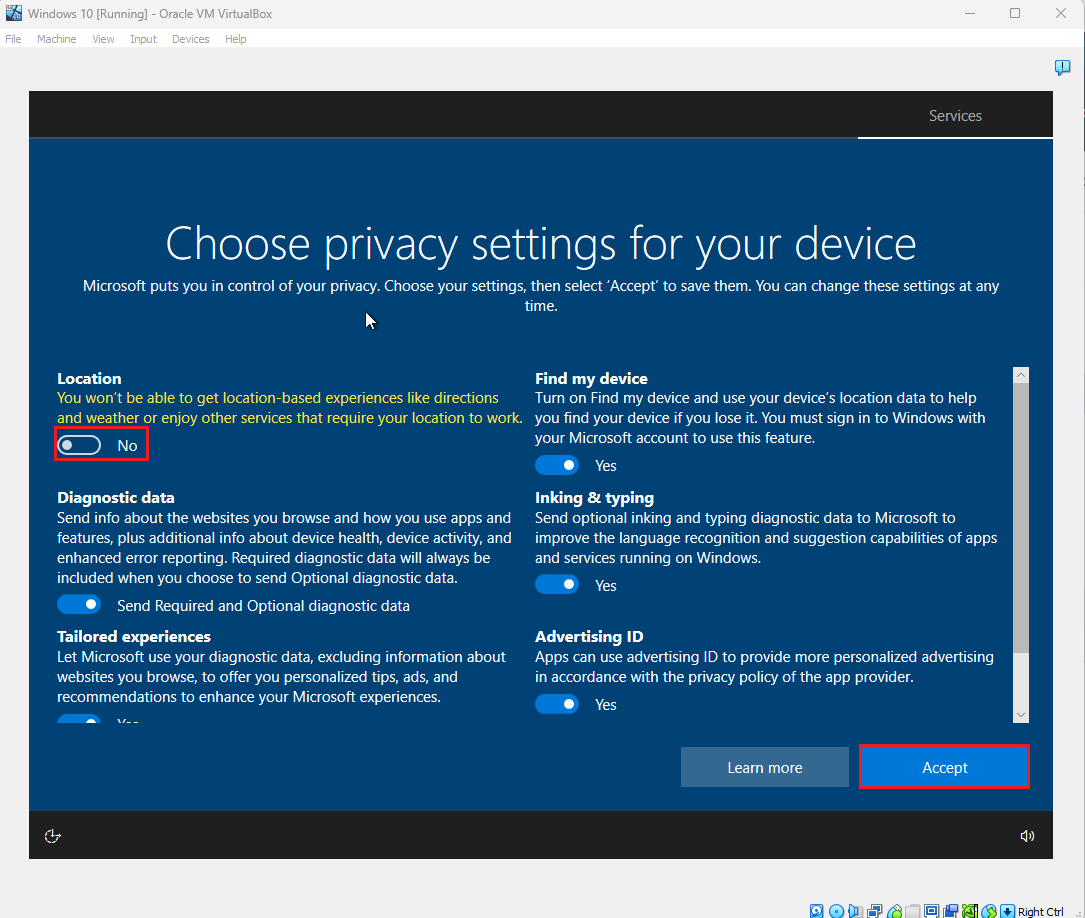Click the green CPU chip status indicator
The image size is (1085, 918).
[969, 911]
